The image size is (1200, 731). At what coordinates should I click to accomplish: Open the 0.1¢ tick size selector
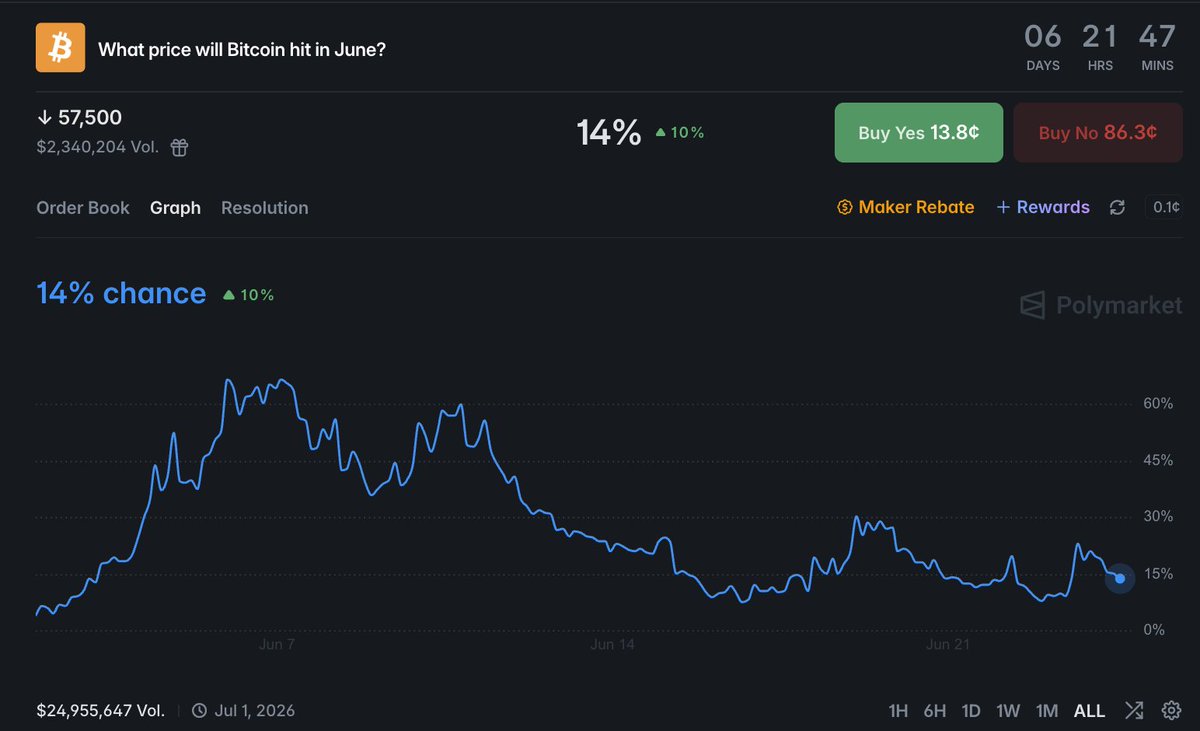click(1165, 207)
